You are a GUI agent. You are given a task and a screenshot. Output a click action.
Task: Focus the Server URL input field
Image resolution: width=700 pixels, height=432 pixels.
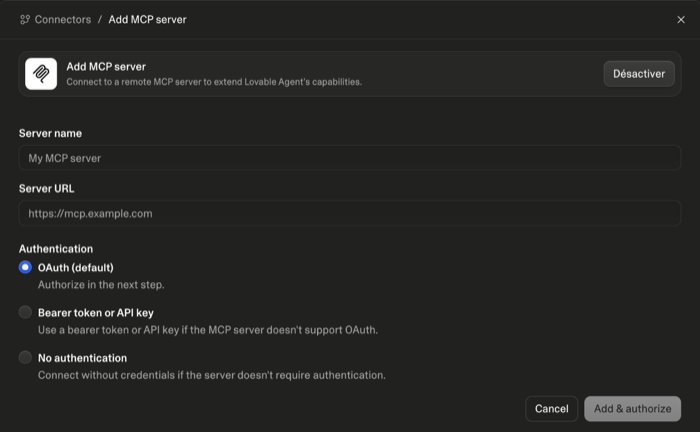[x=350, y=213]
